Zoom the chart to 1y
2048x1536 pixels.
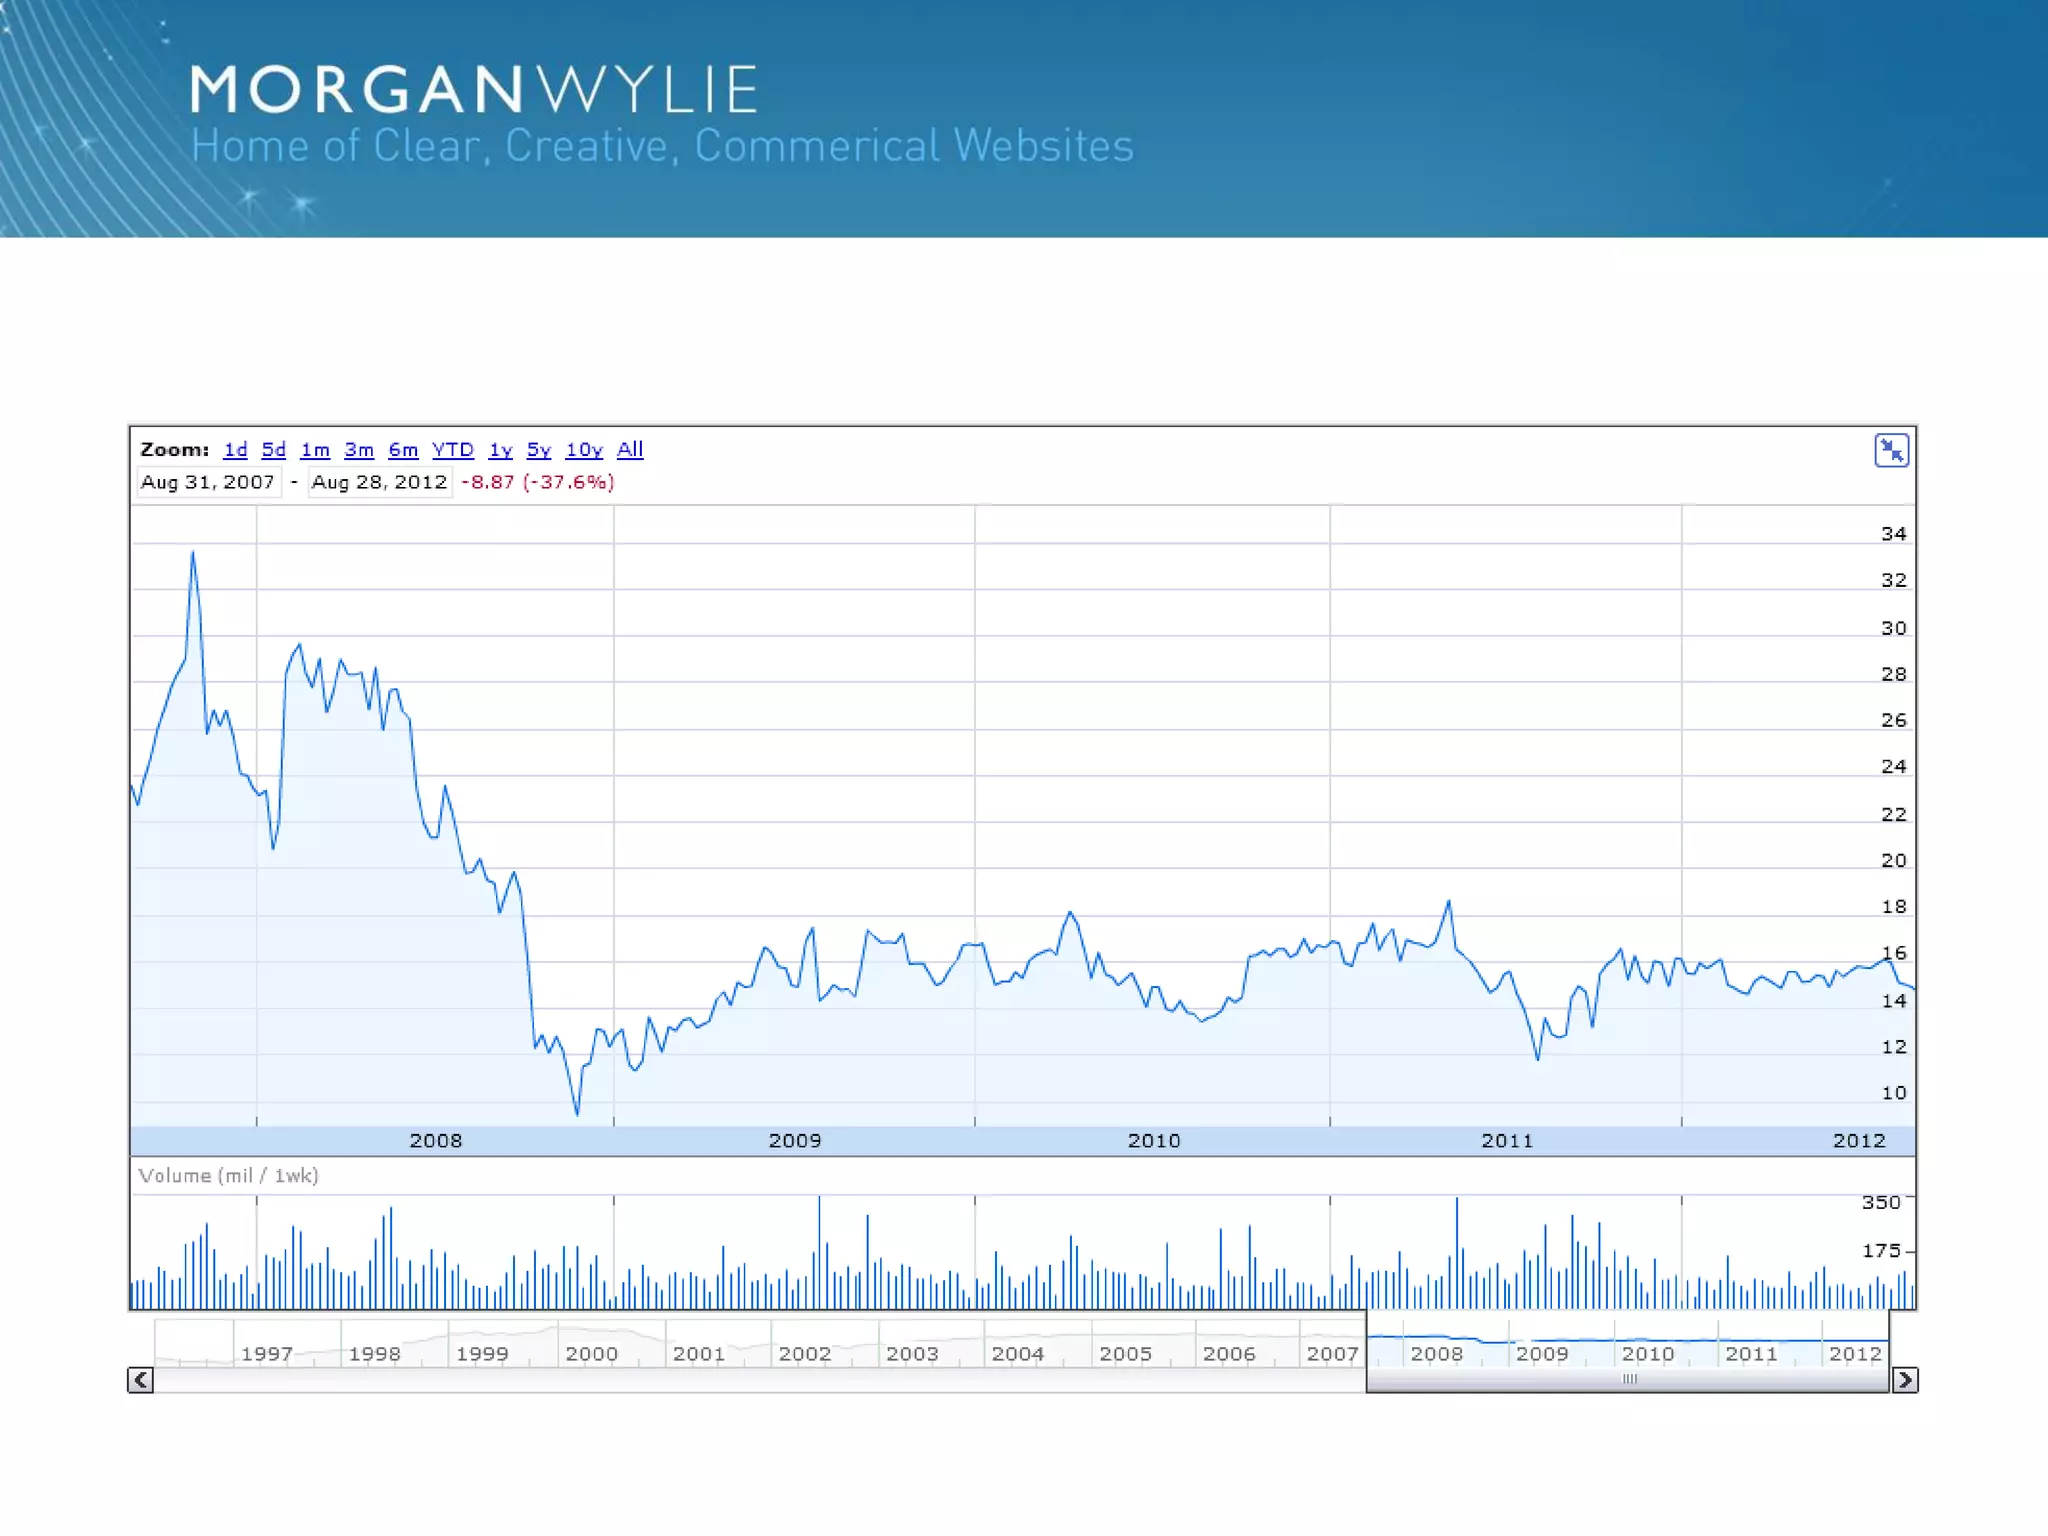[x=500, y=450]
